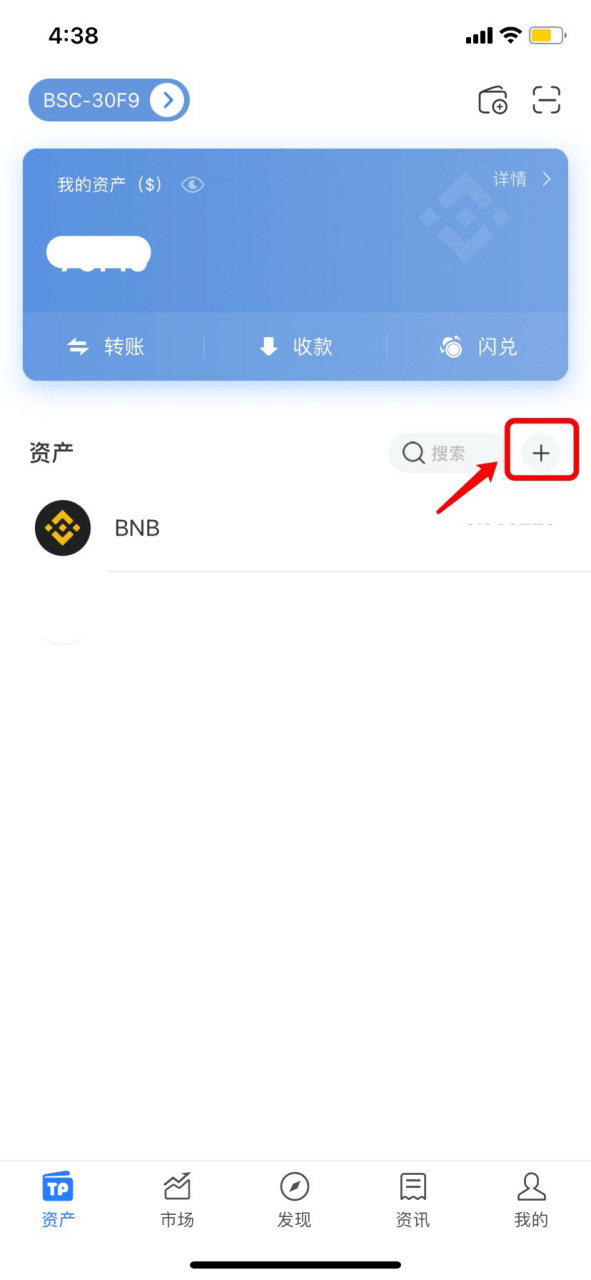
Task: Switch to the 市场 market tab
Action: click(x=177, y=1199)
